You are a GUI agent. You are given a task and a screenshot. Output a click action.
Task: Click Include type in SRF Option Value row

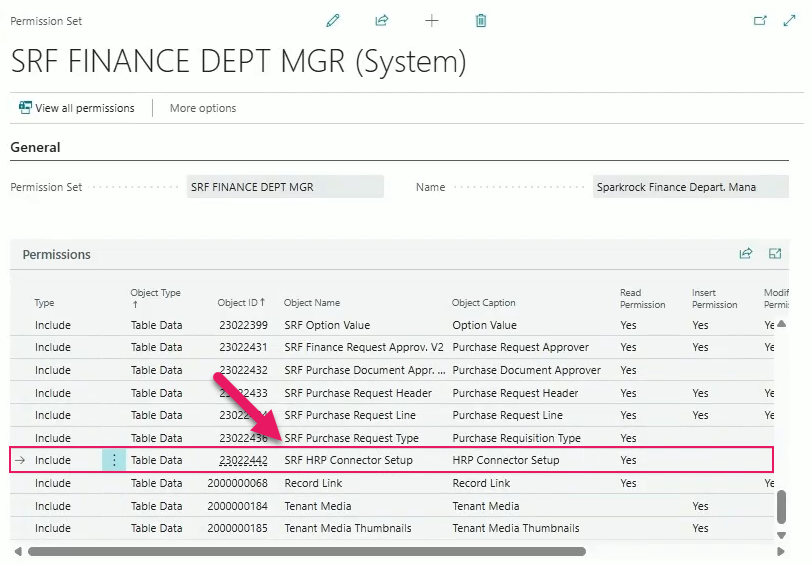(53, 325)
